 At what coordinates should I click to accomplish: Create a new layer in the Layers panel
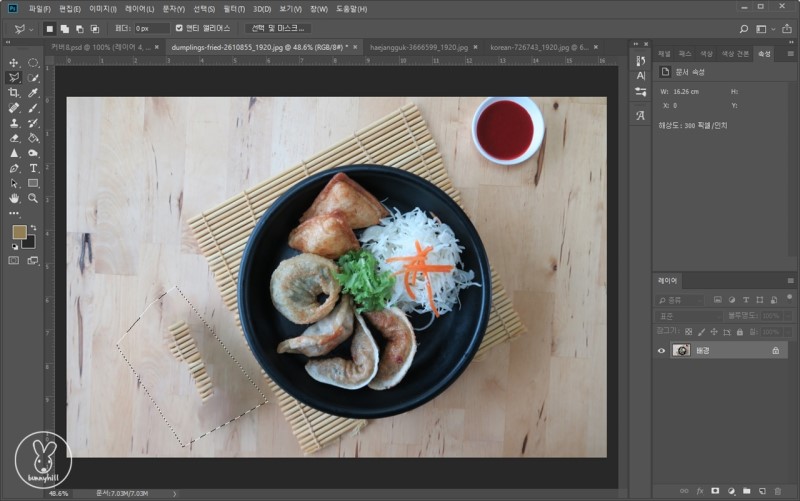pyautogui.click(x=761, y=491)
